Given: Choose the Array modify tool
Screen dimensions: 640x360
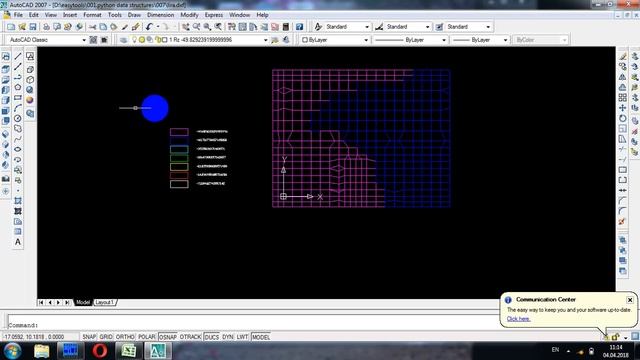Looking at the screenshot, I should (623, 98).
